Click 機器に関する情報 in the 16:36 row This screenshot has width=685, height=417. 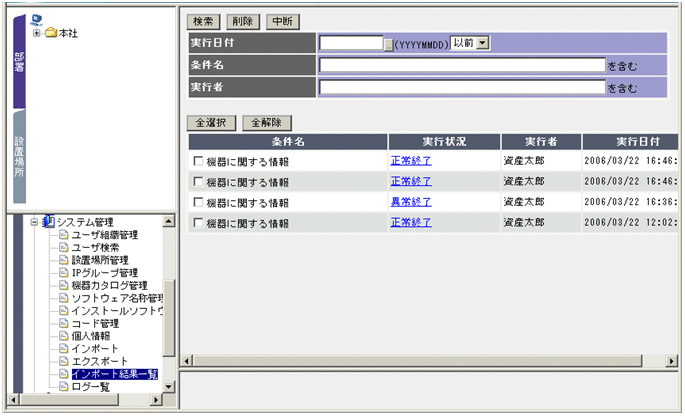click(x=248, y=203)
